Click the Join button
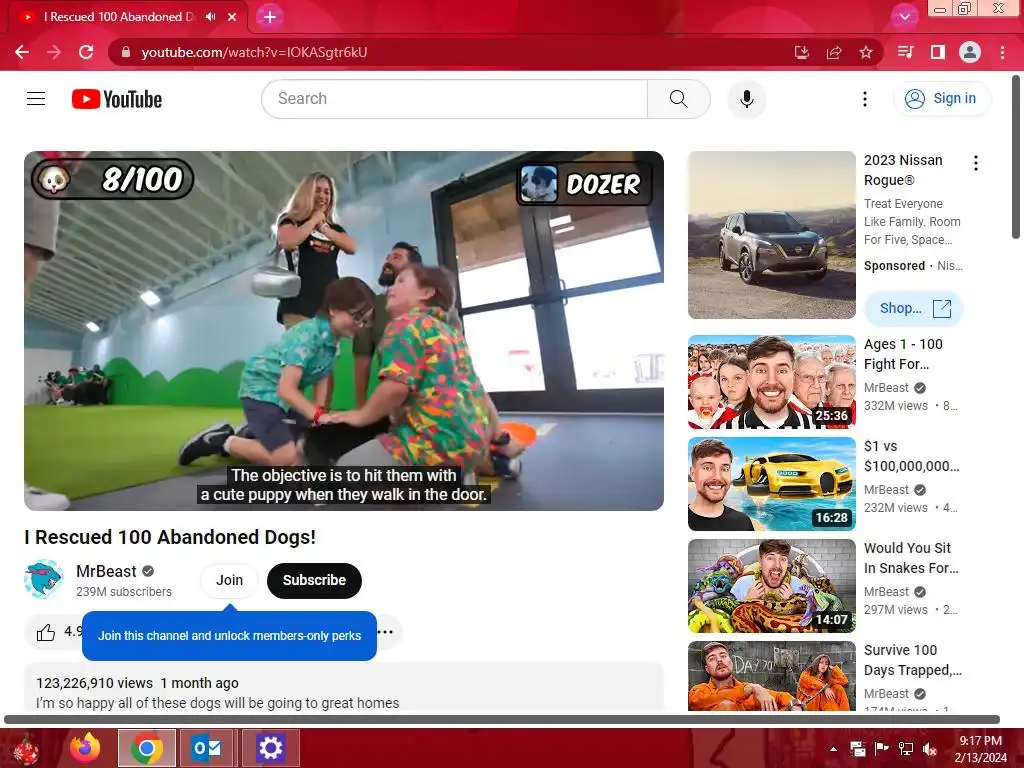Screen dimensions: 1024x768 point(229,580)
